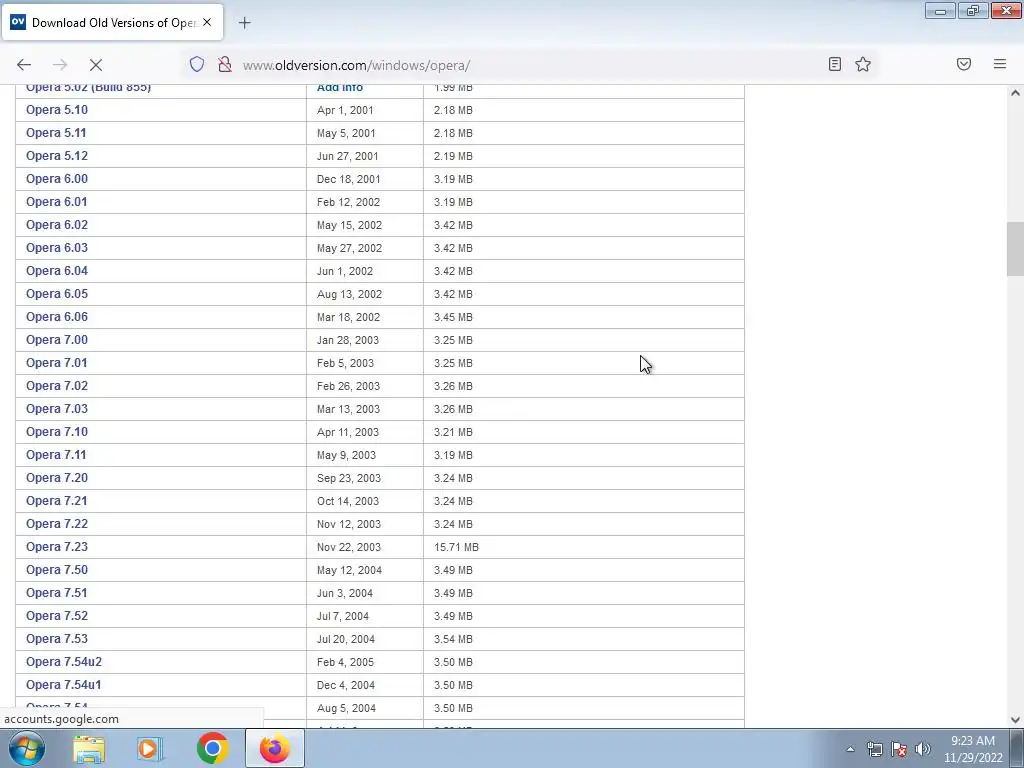Image resolution: width=1024 pixels, height=768 pixels.
Task: Open the Opera 7.03 link
Action: point(57,408)
